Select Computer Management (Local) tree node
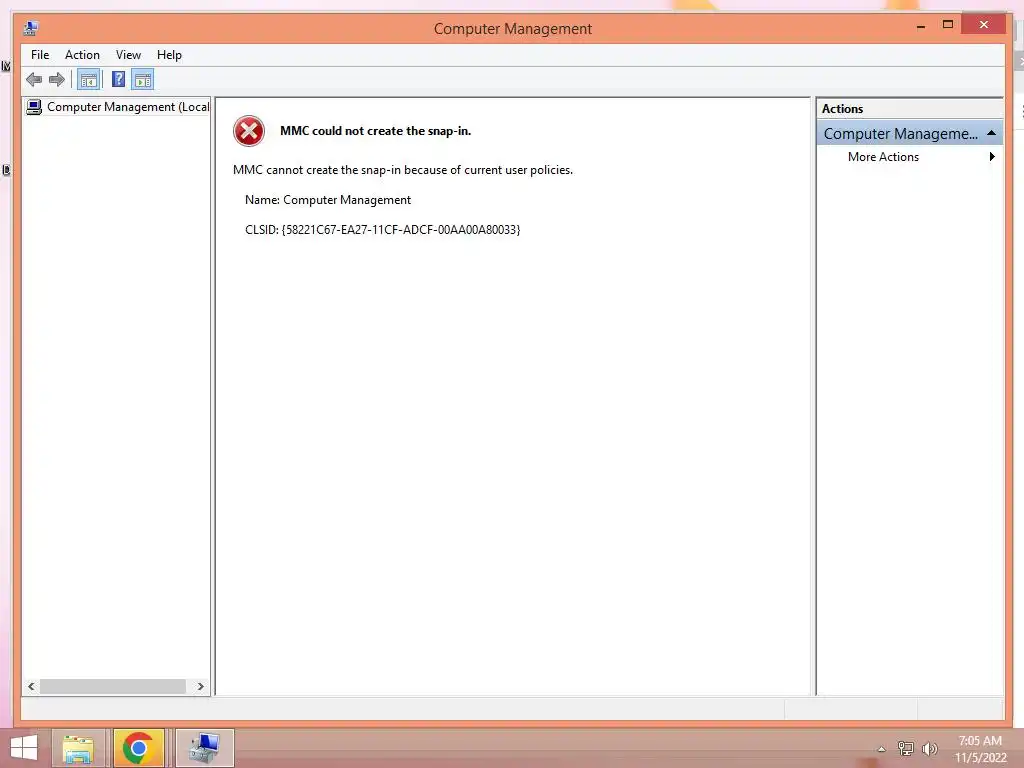This screenshot has height=768, width=1024. (118, 106)
